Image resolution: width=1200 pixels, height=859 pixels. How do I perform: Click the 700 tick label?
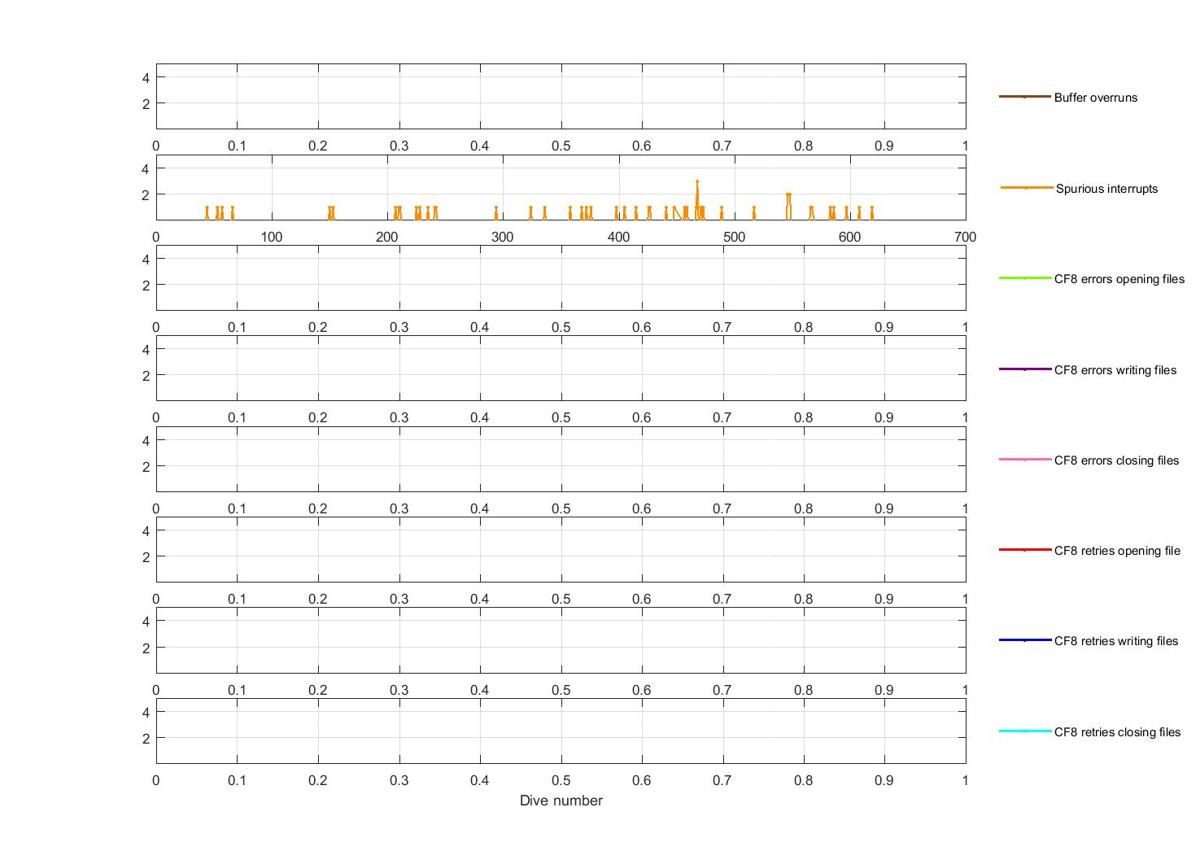click(x=965, y=237)
